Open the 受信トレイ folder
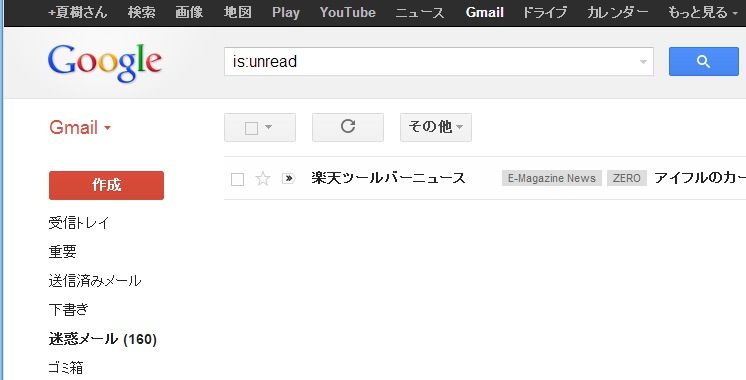746x380 pixels. (79, 223)
